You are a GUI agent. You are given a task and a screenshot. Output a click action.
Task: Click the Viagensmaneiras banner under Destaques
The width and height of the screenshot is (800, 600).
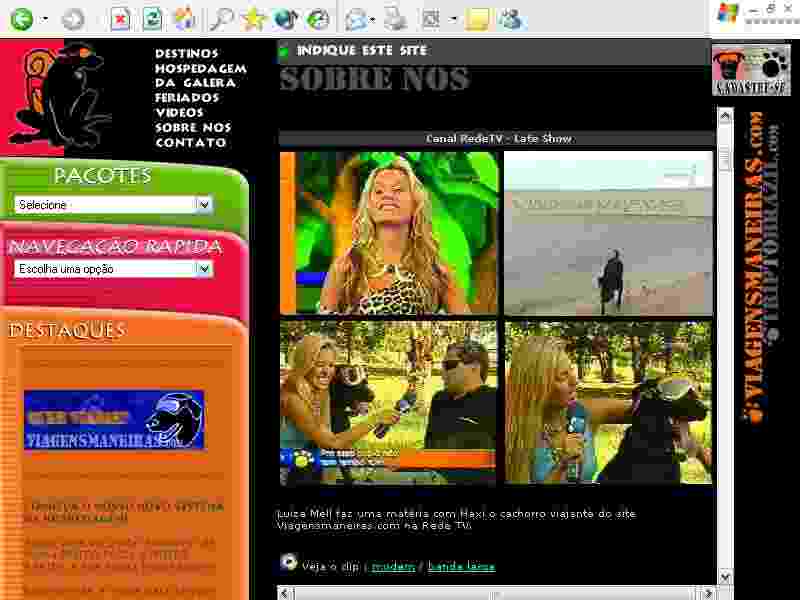tap(114, 420)
